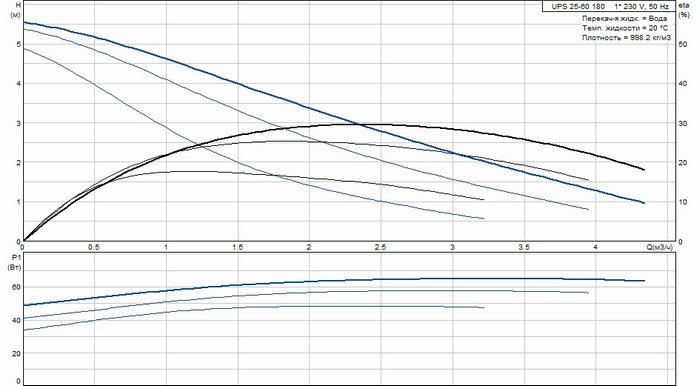Click the 60 tick on the P1 axis
Screen dimensions: 700x386
tap(16, 287)
